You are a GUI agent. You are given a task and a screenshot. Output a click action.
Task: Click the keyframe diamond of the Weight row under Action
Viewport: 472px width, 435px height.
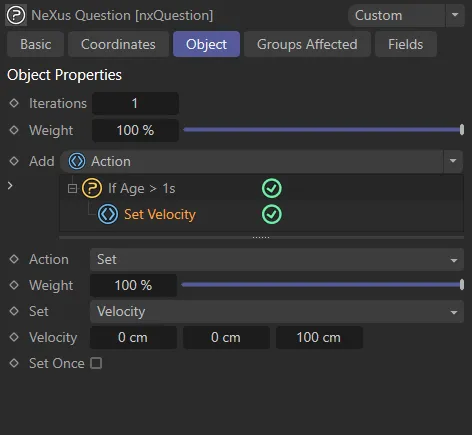point(14,285)
